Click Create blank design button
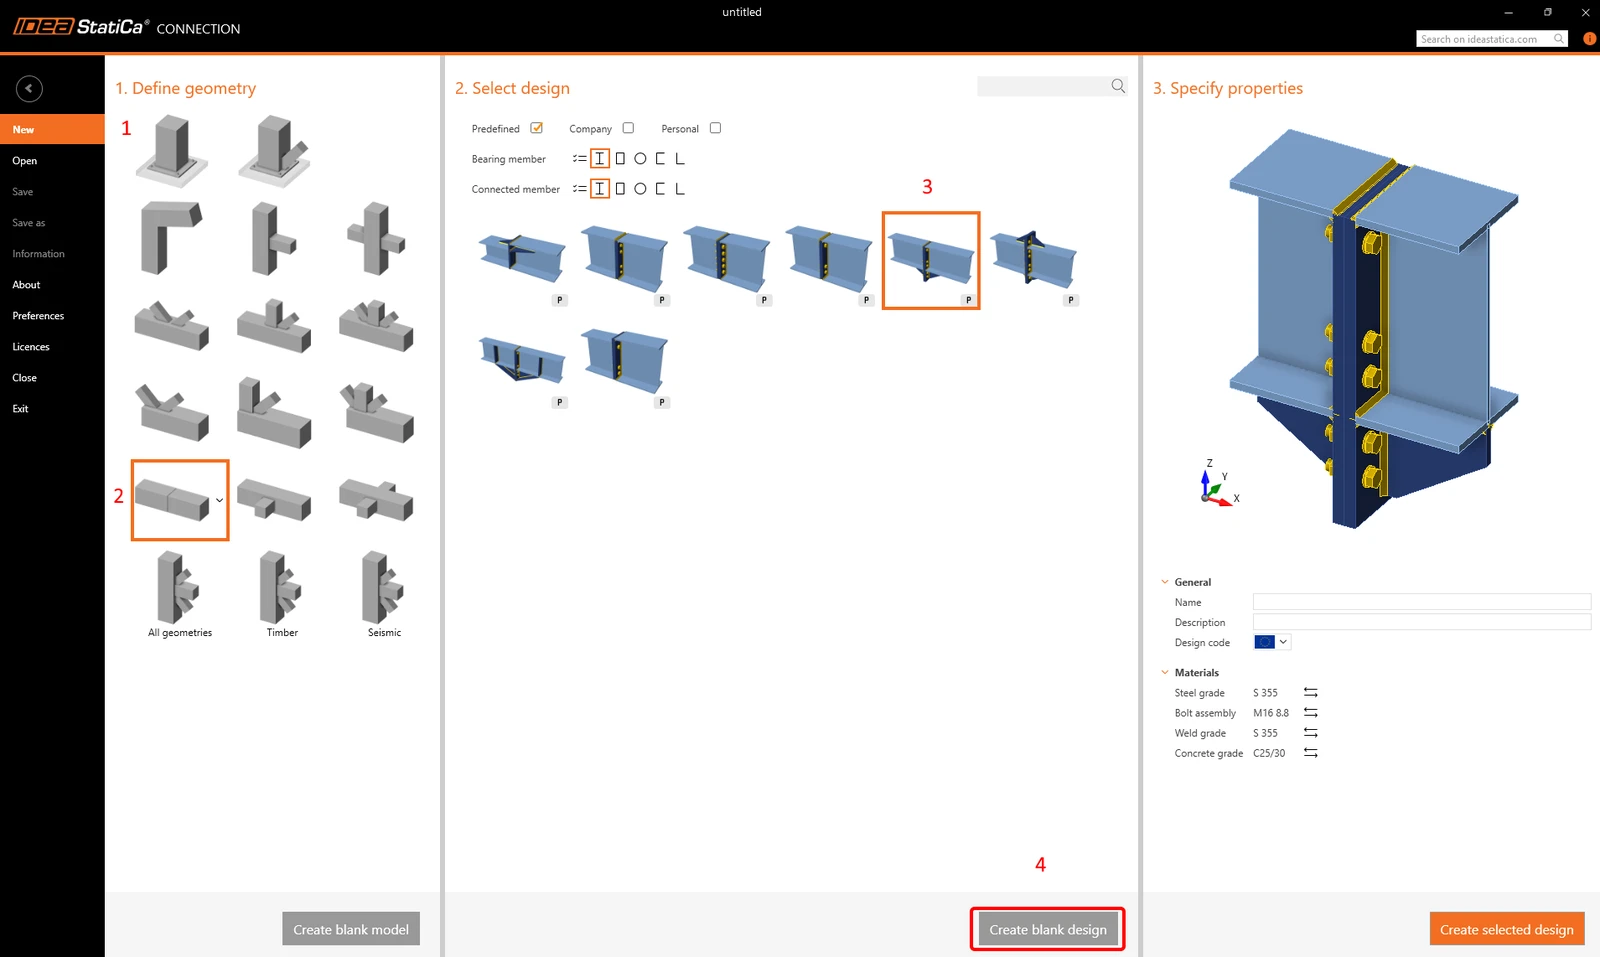Image resolution: width=1600 pixels, height=957 pixels. (x=1048, y=929)
